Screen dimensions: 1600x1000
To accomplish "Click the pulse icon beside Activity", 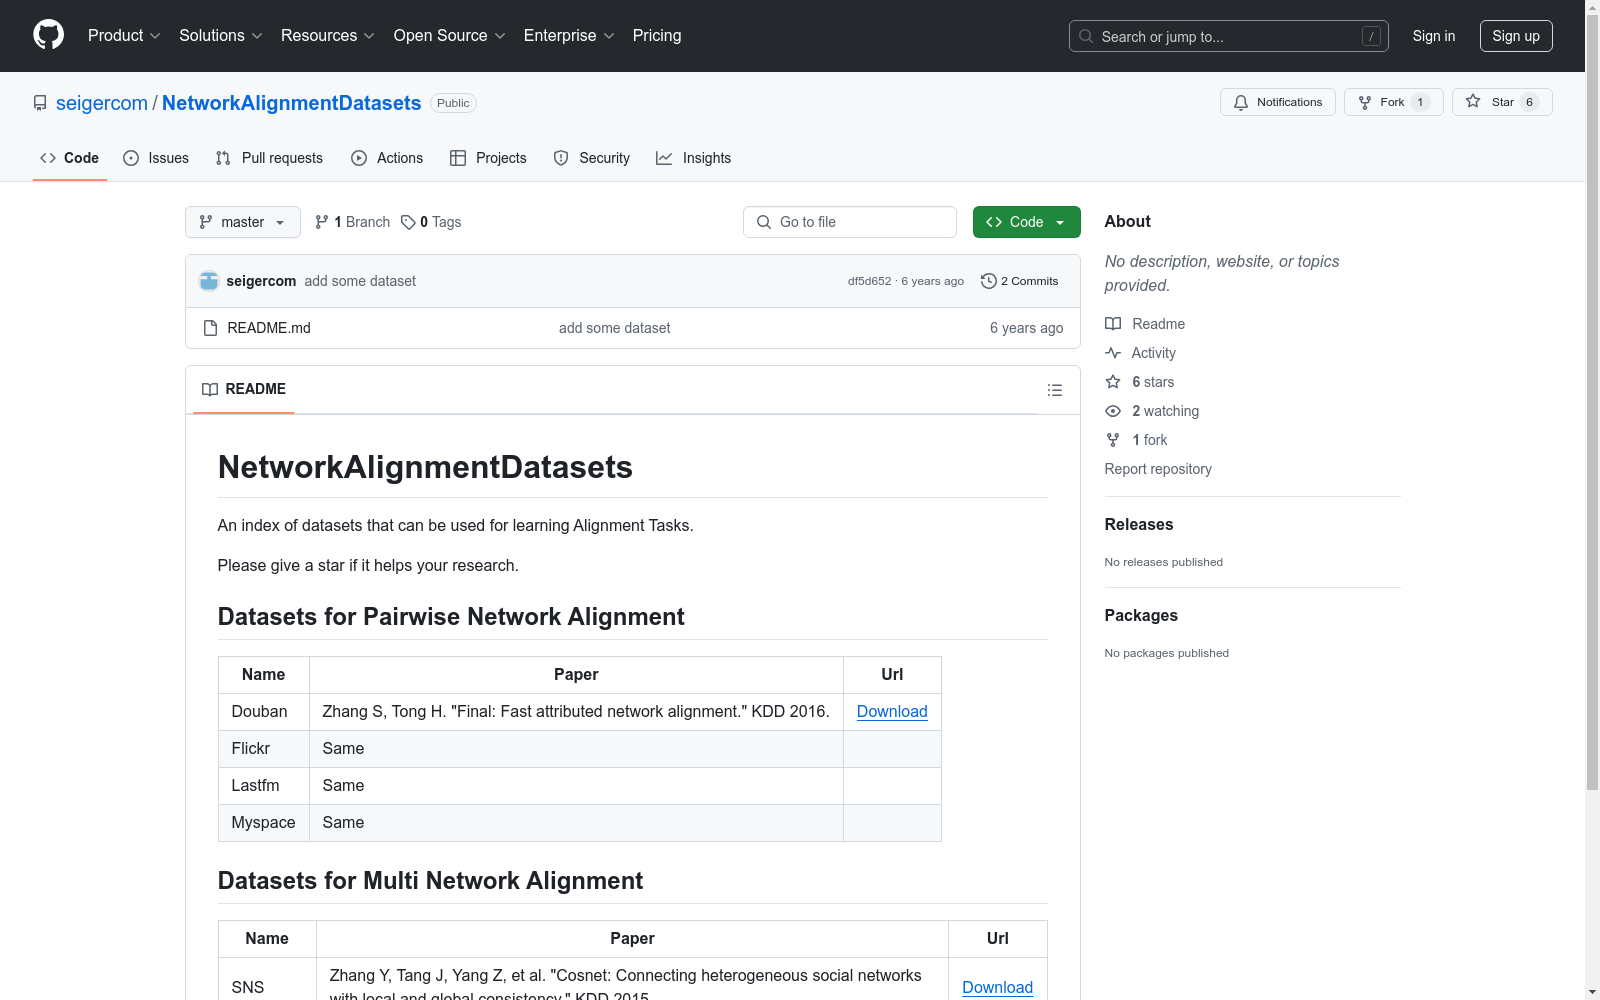I will coord(1113,353).
